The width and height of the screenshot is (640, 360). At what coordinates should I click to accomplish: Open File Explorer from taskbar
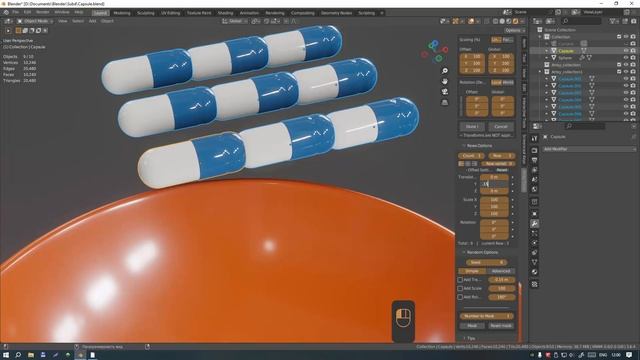pos(31,355)
